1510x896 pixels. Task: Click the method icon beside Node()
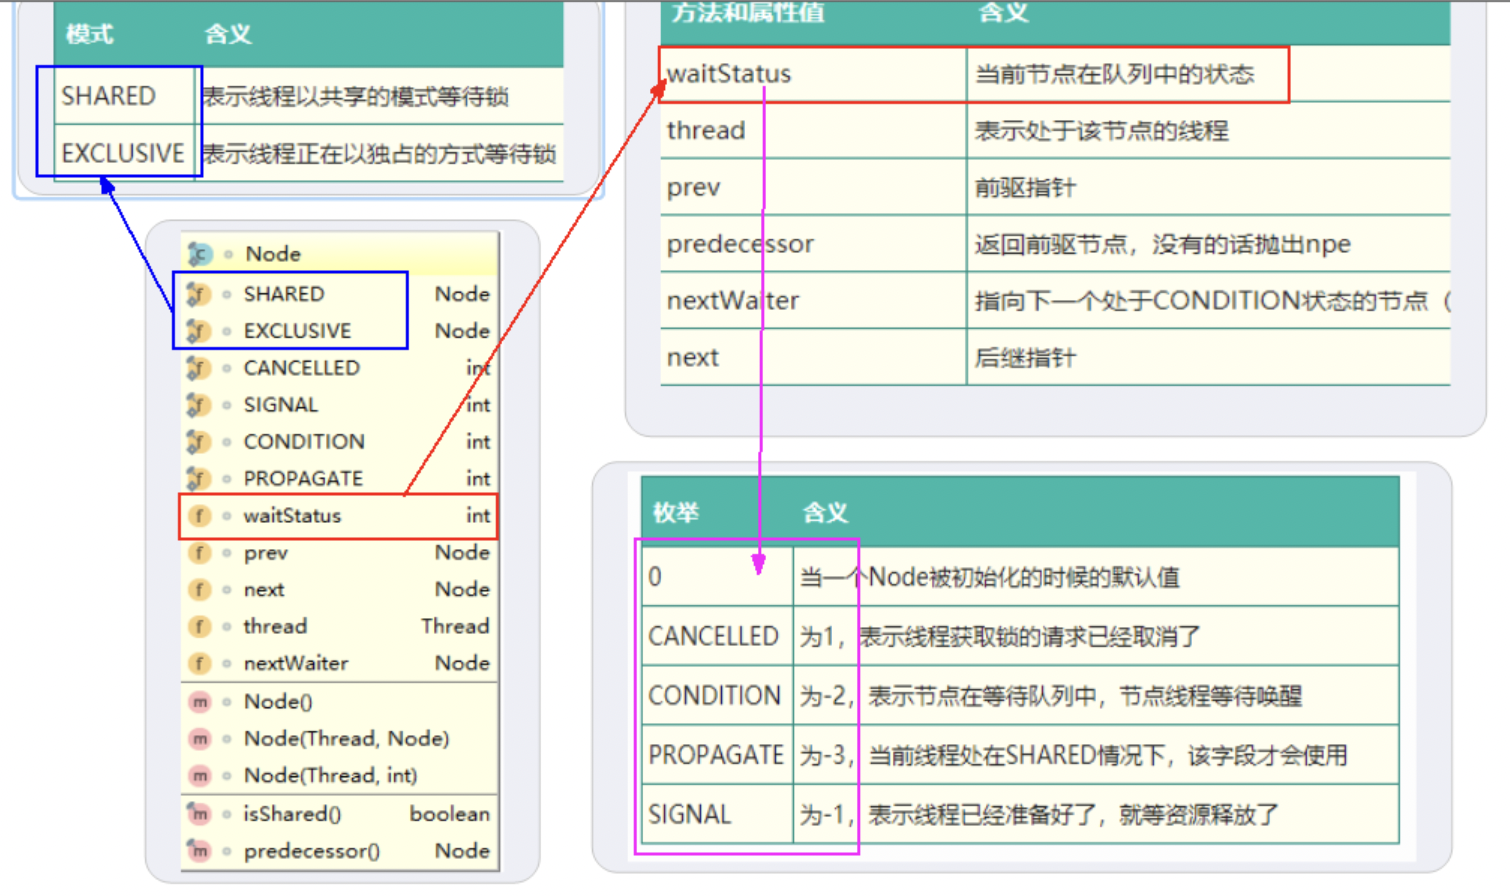pos(200,702)
